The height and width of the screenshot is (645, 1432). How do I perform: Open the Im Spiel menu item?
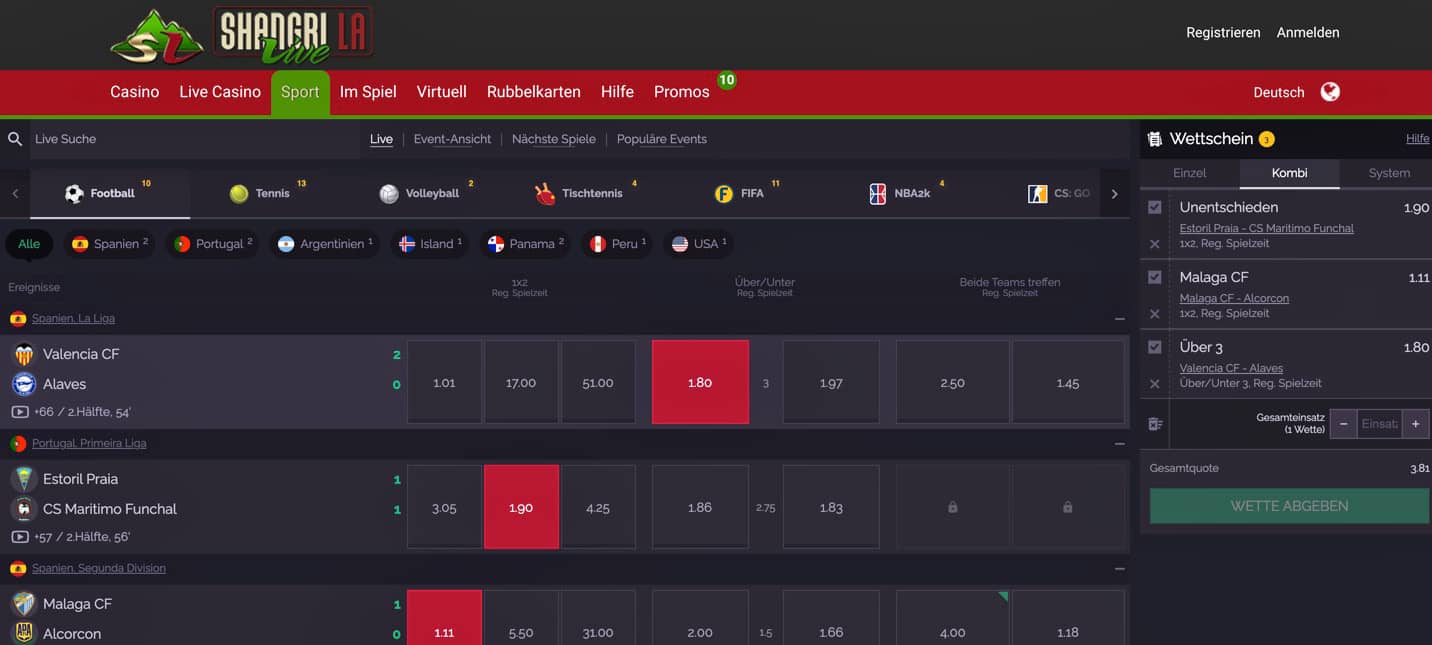point(368,92)
